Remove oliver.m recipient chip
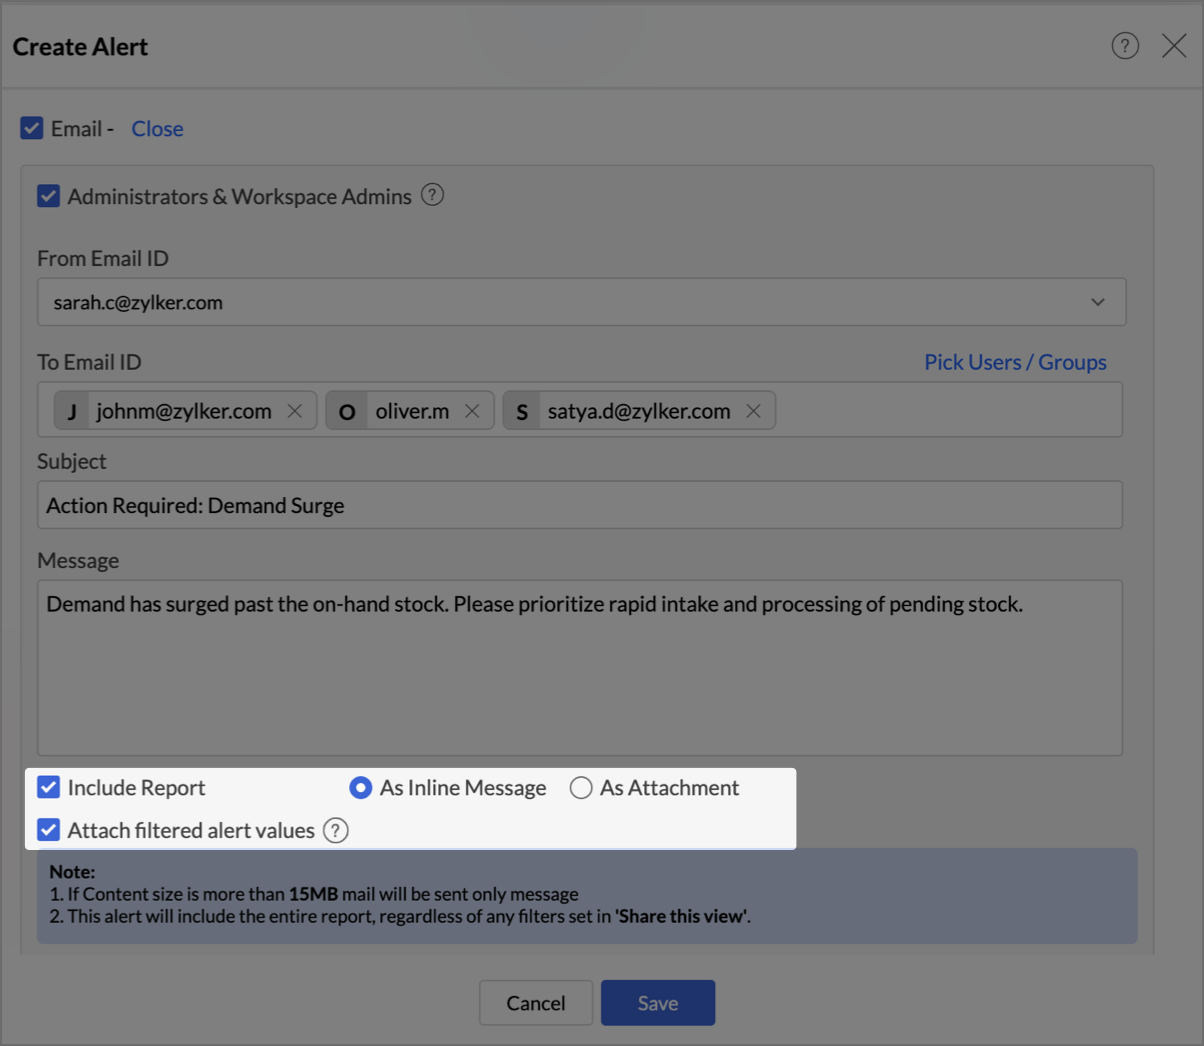This screenshot has height=1046, width=1204. click(472, 411)
